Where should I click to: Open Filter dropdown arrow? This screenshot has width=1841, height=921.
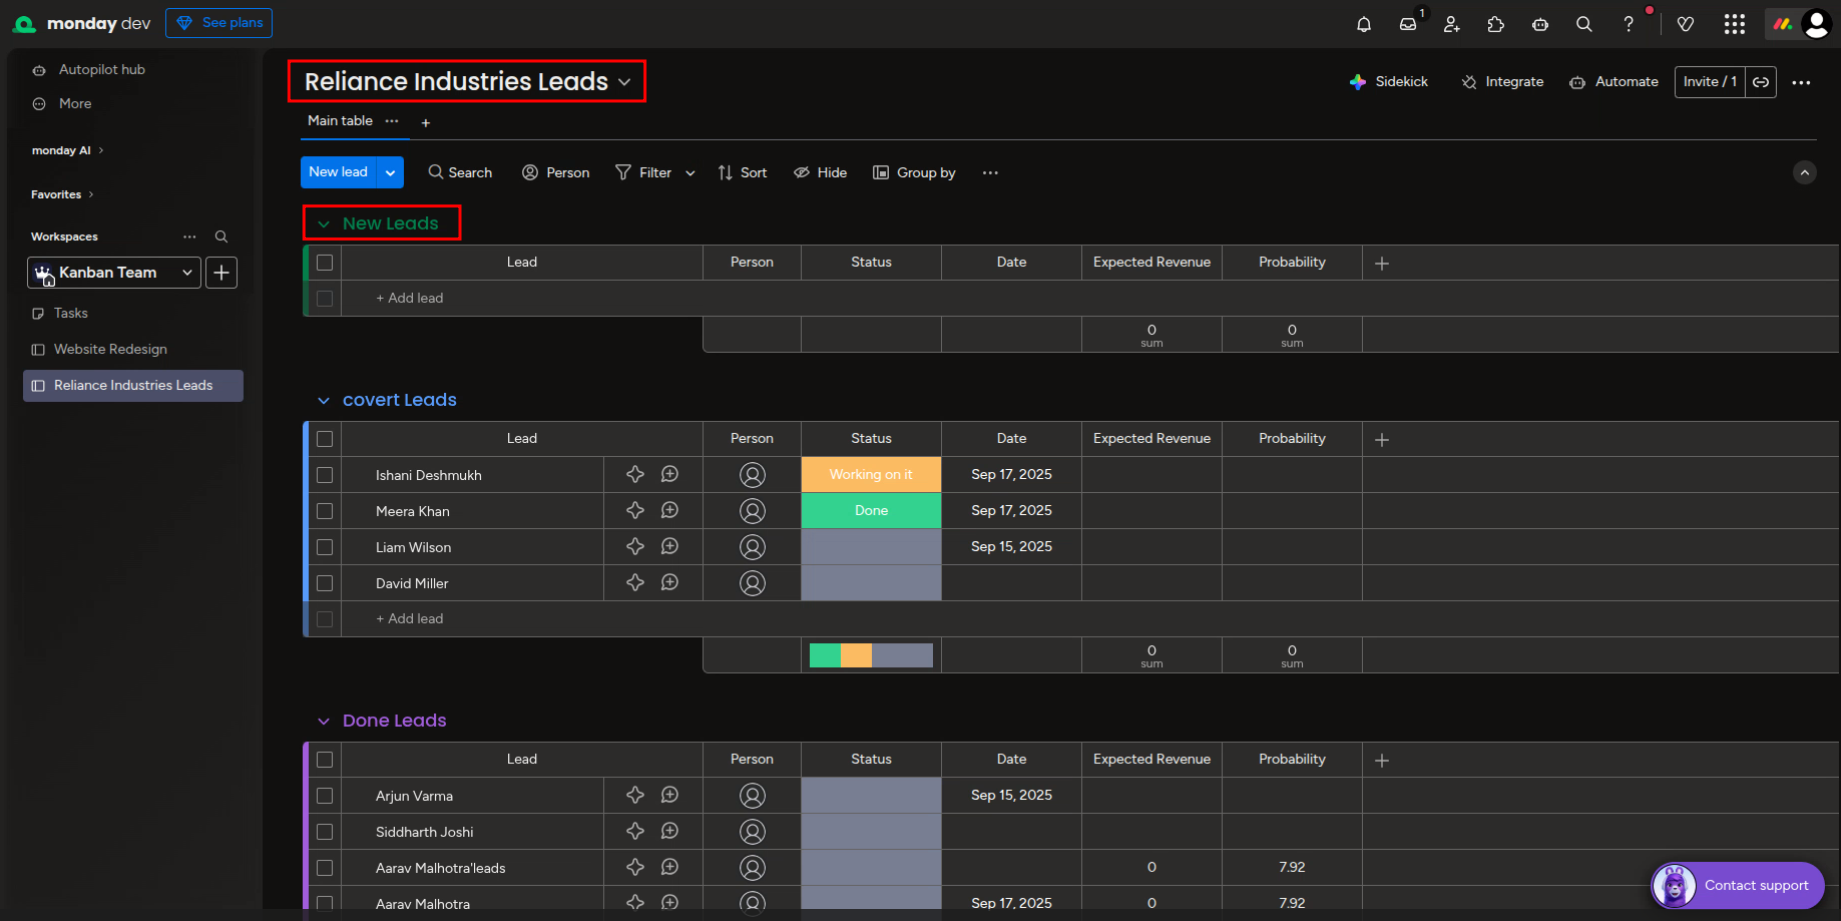(x=690, y=173)
